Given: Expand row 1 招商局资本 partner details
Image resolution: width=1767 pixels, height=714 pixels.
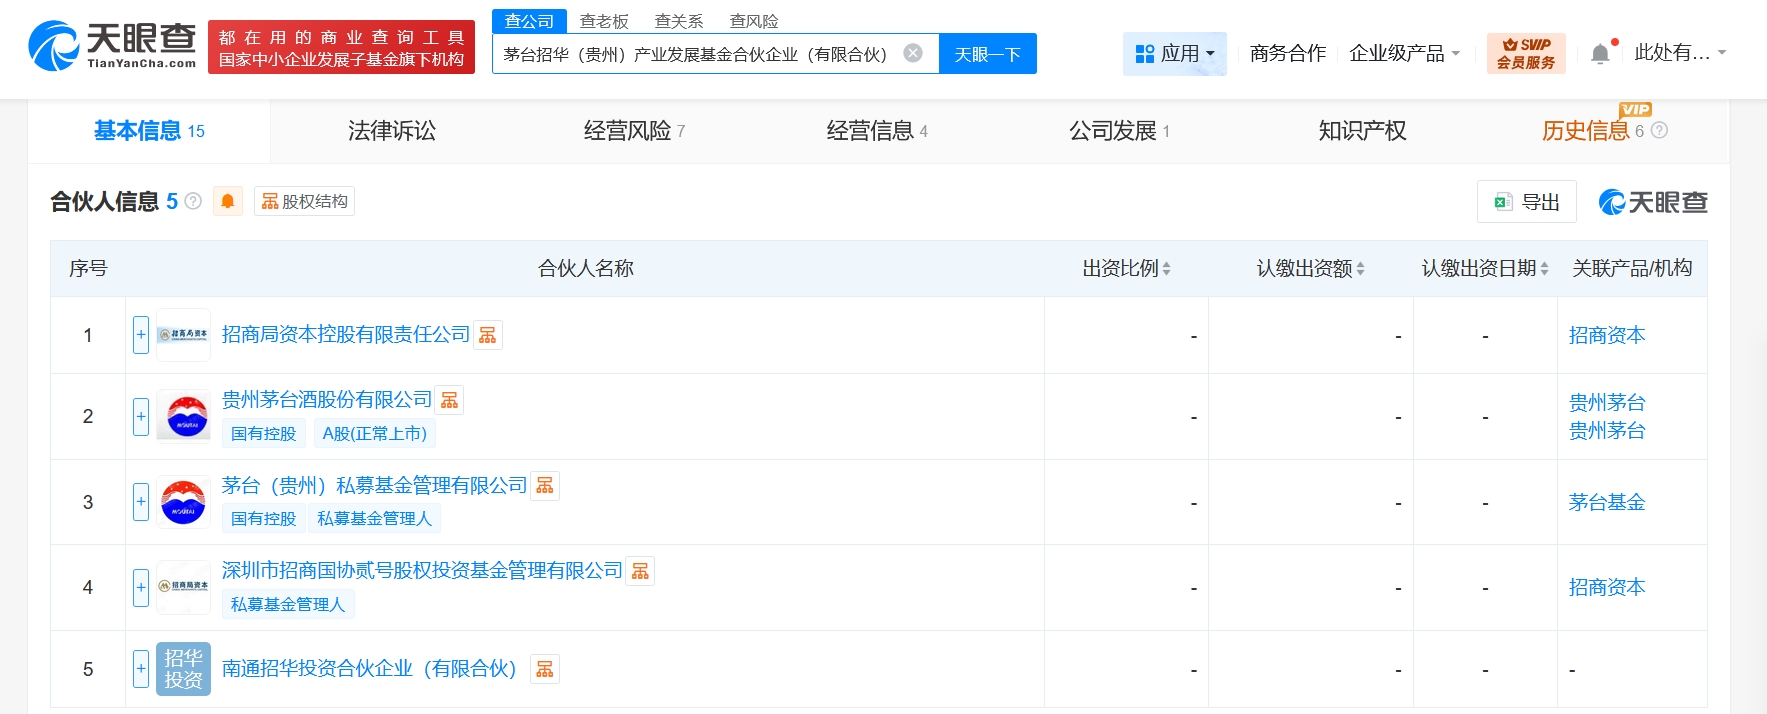Looking at the screenshot, I should coord(141,335).
